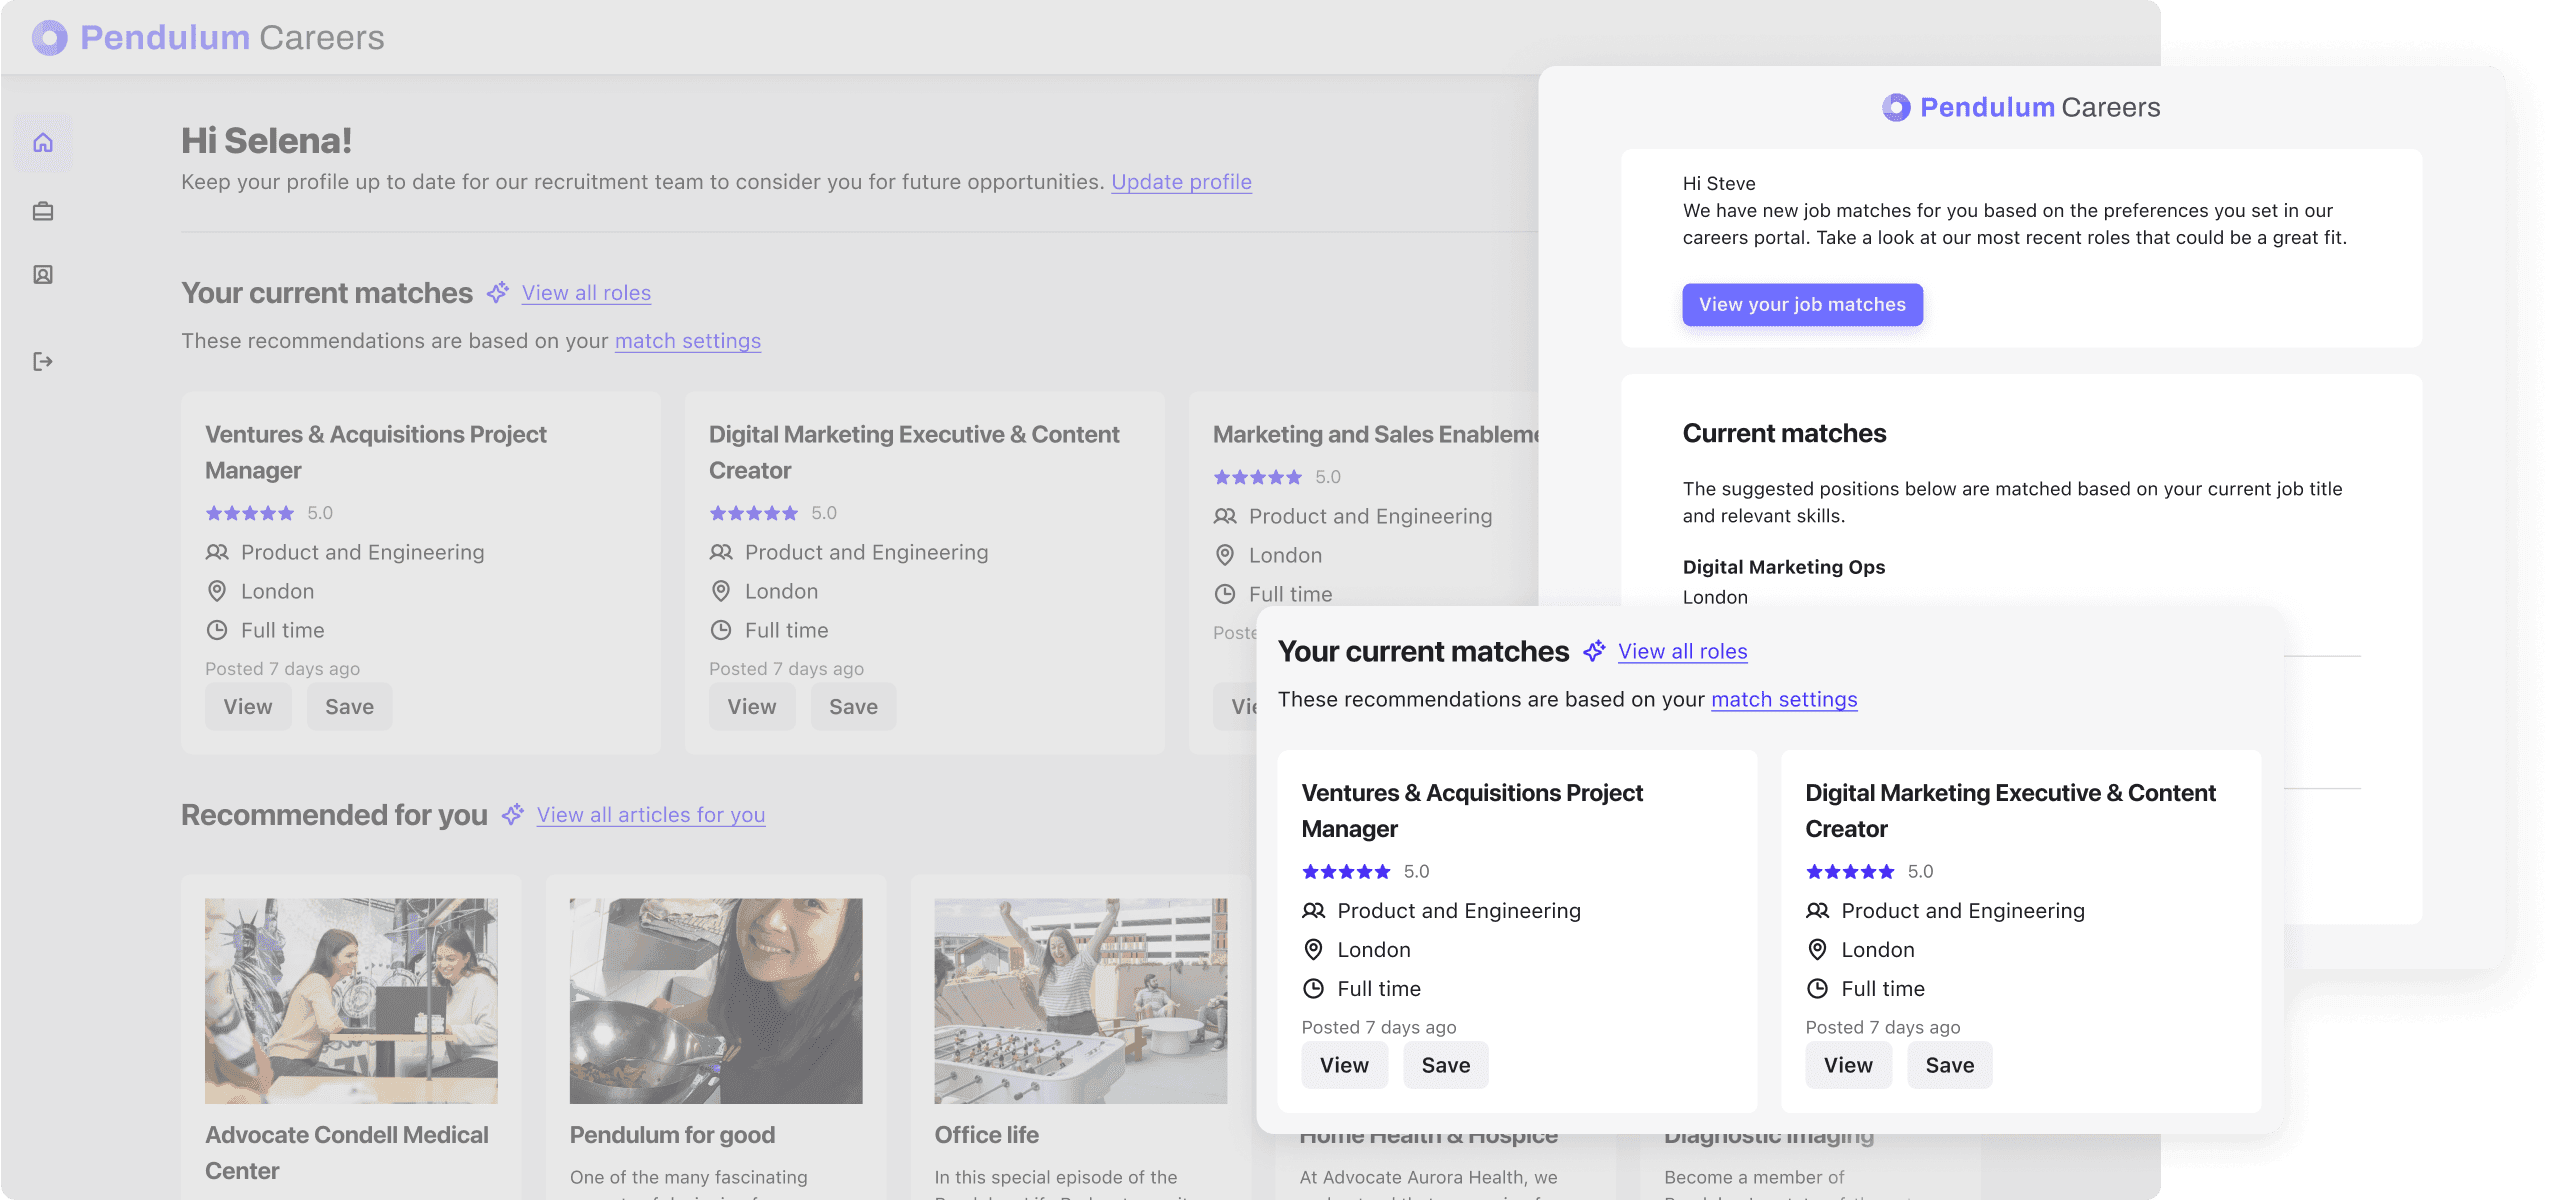This screenshot has height=1200, width=2563.
Task: Save dimmed Ventures & Acquisitions Project Manager job
Action: [349, 707]
